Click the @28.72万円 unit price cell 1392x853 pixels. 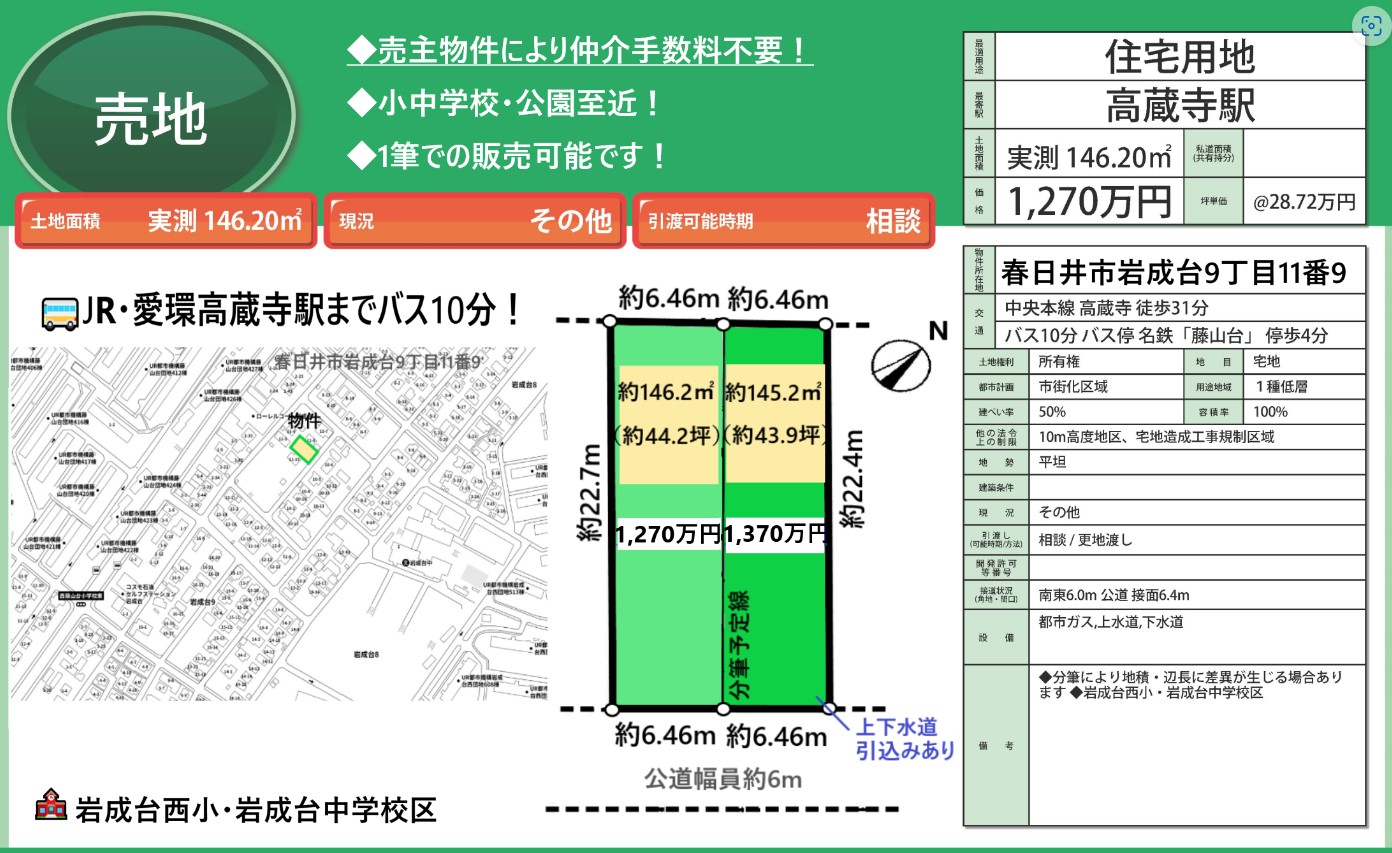coord(1304,202)
